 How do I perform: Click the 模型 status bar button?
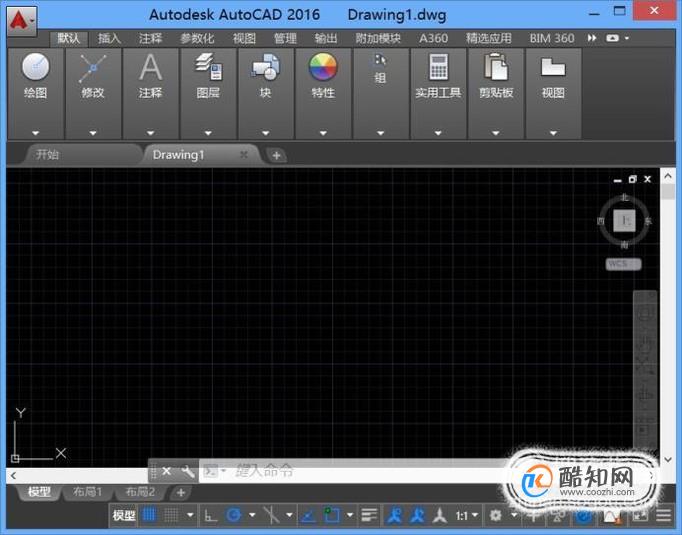[x=124, y=516]
